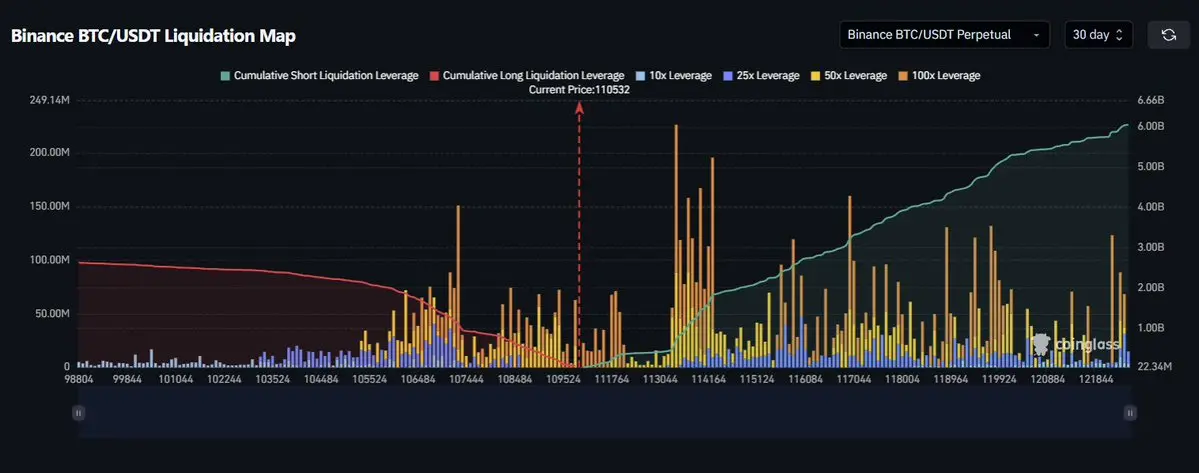Click the 120884 price axis label
Viewport: 1199px width, 473px height.
(1048, 379)
